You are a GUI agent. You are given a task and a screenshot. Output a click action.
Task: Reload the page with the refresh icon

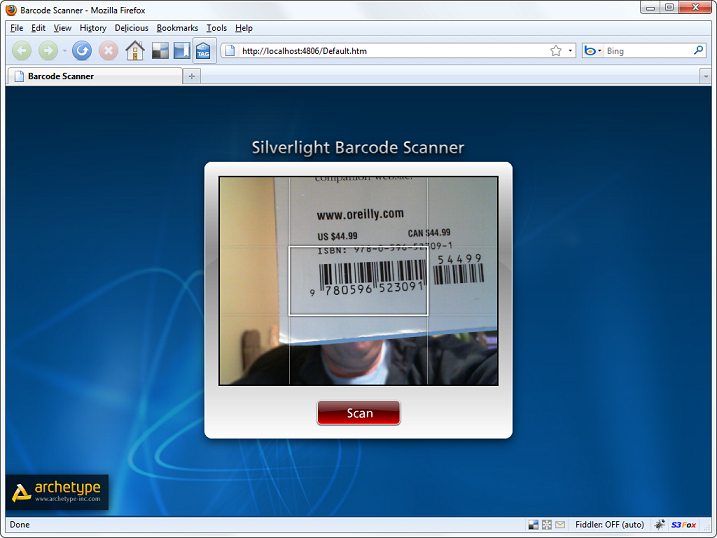click(82, 51)
